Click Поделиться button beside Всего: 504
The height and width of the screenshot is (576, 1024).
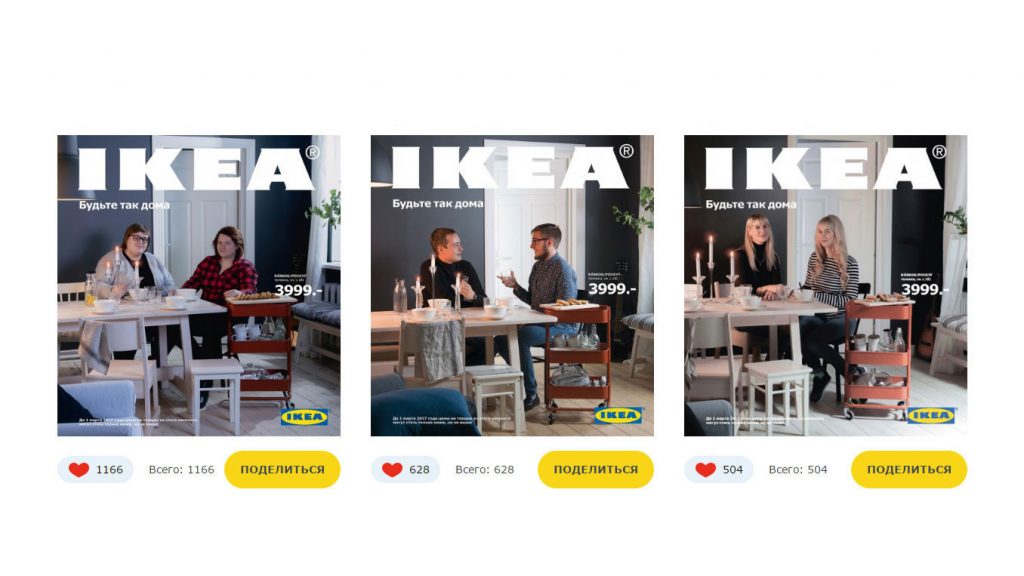[x=909, y=470]
